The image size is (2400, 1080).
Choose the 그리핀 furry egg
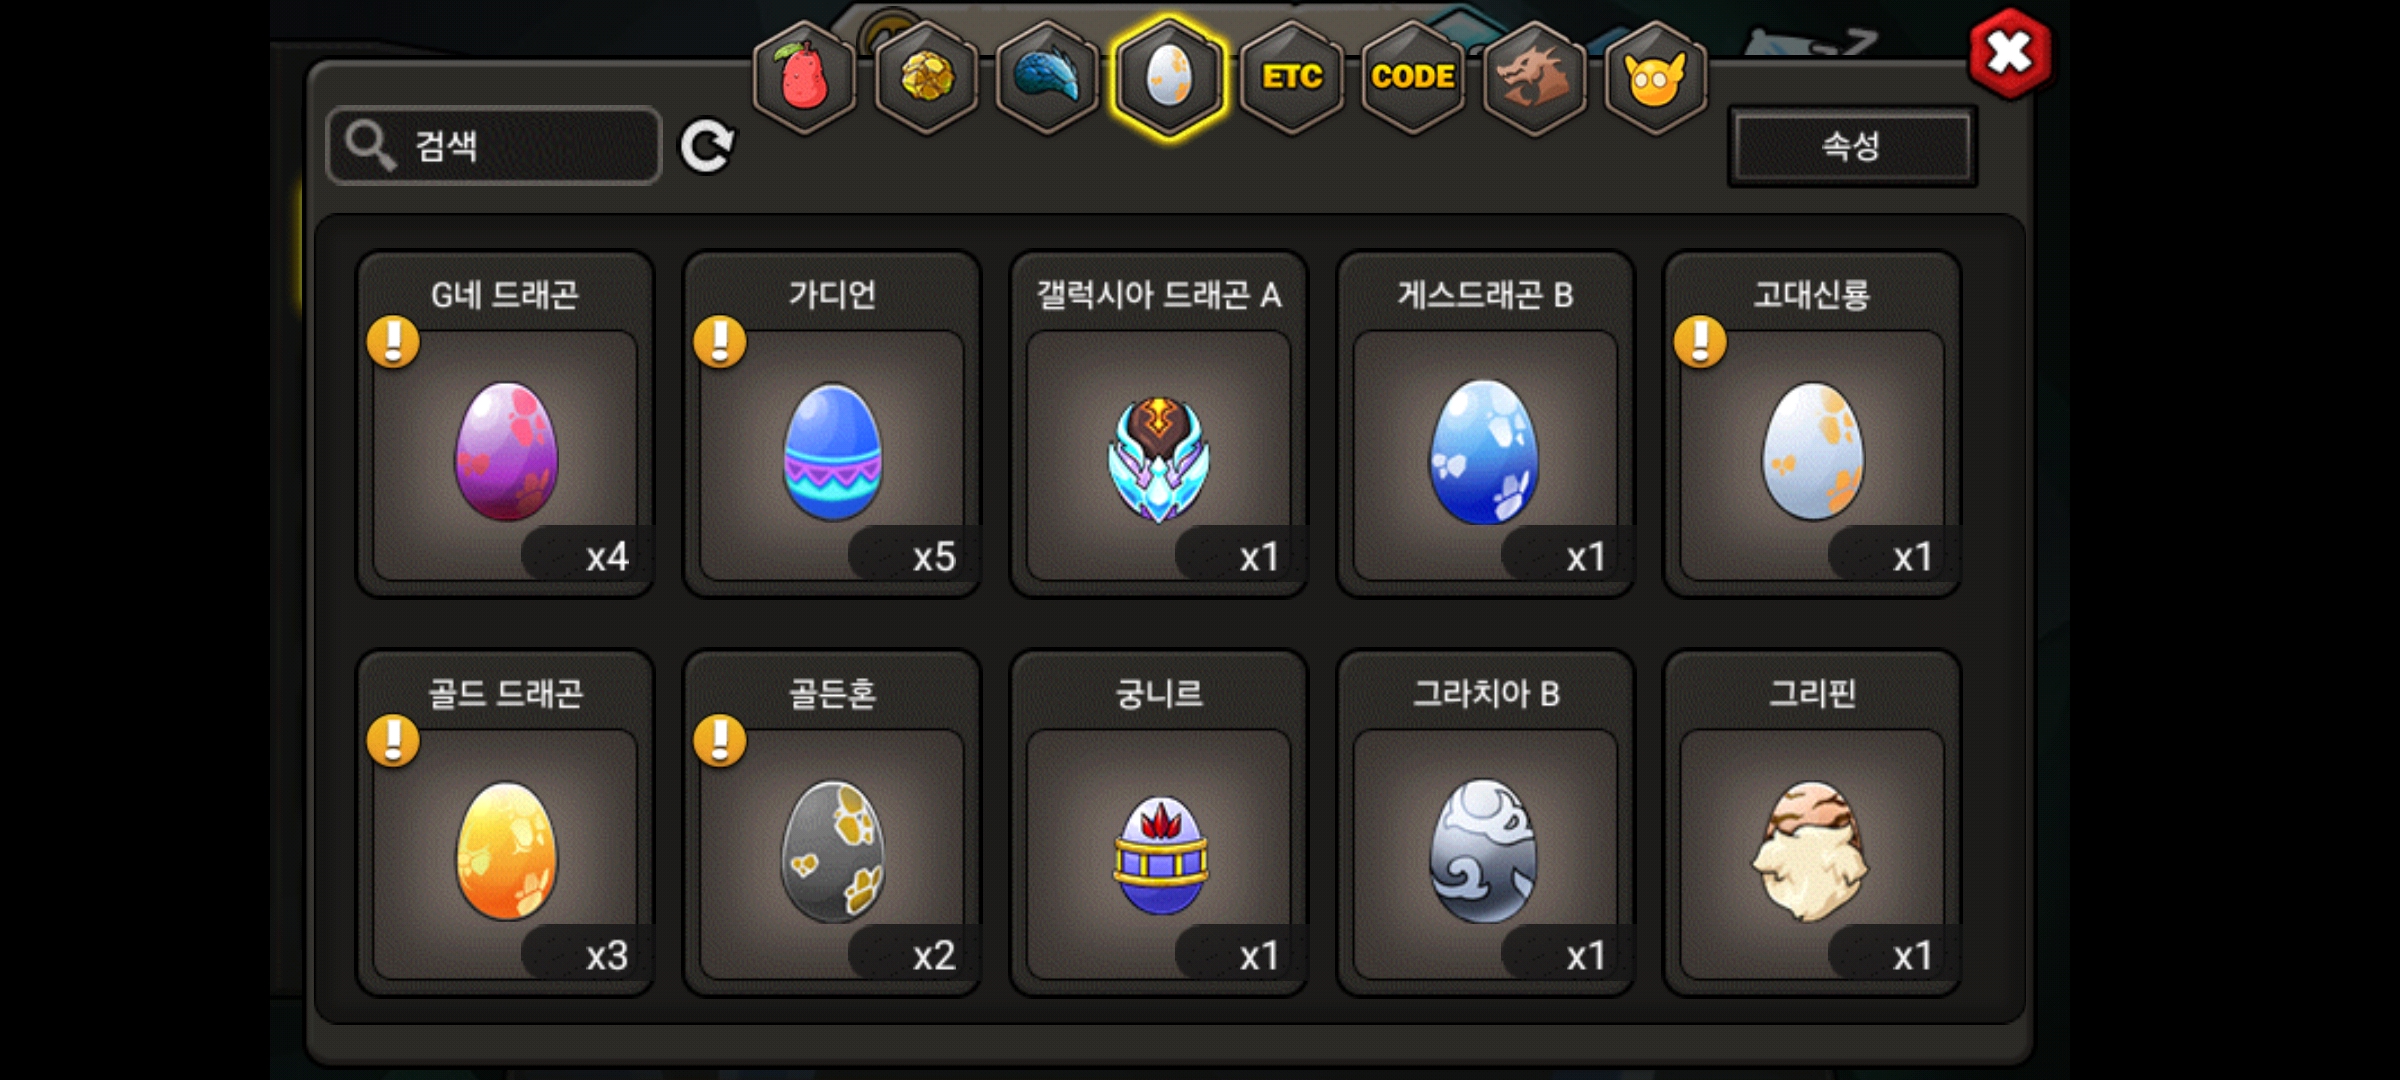(1812, 824)
